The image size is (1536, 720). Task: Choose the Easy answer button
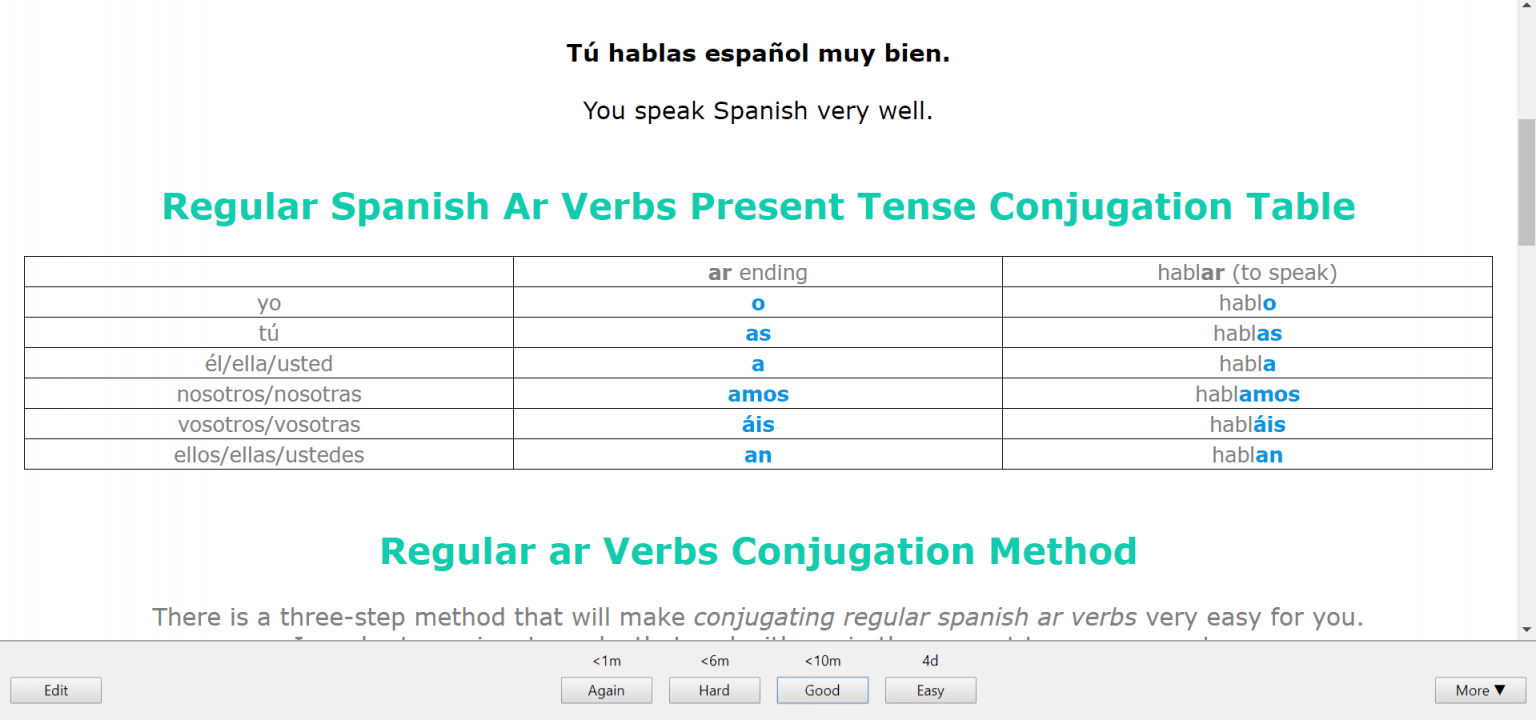point(930,690)
